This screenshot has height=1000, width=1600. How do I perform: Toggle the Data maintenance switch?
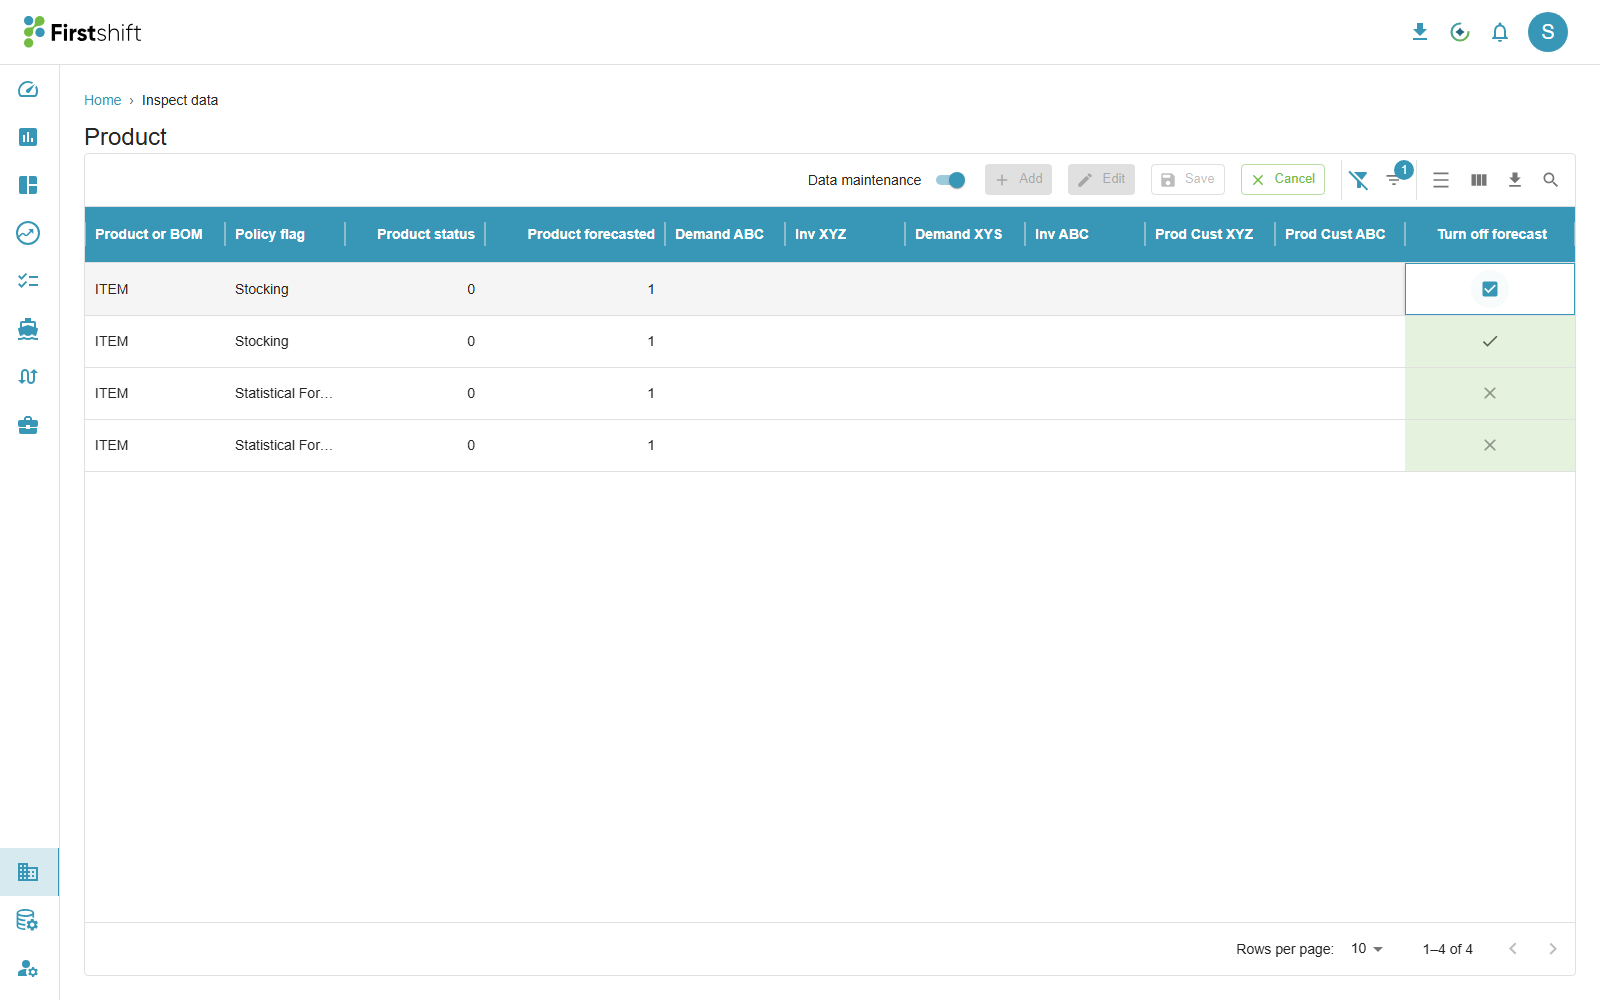[950, 180]
